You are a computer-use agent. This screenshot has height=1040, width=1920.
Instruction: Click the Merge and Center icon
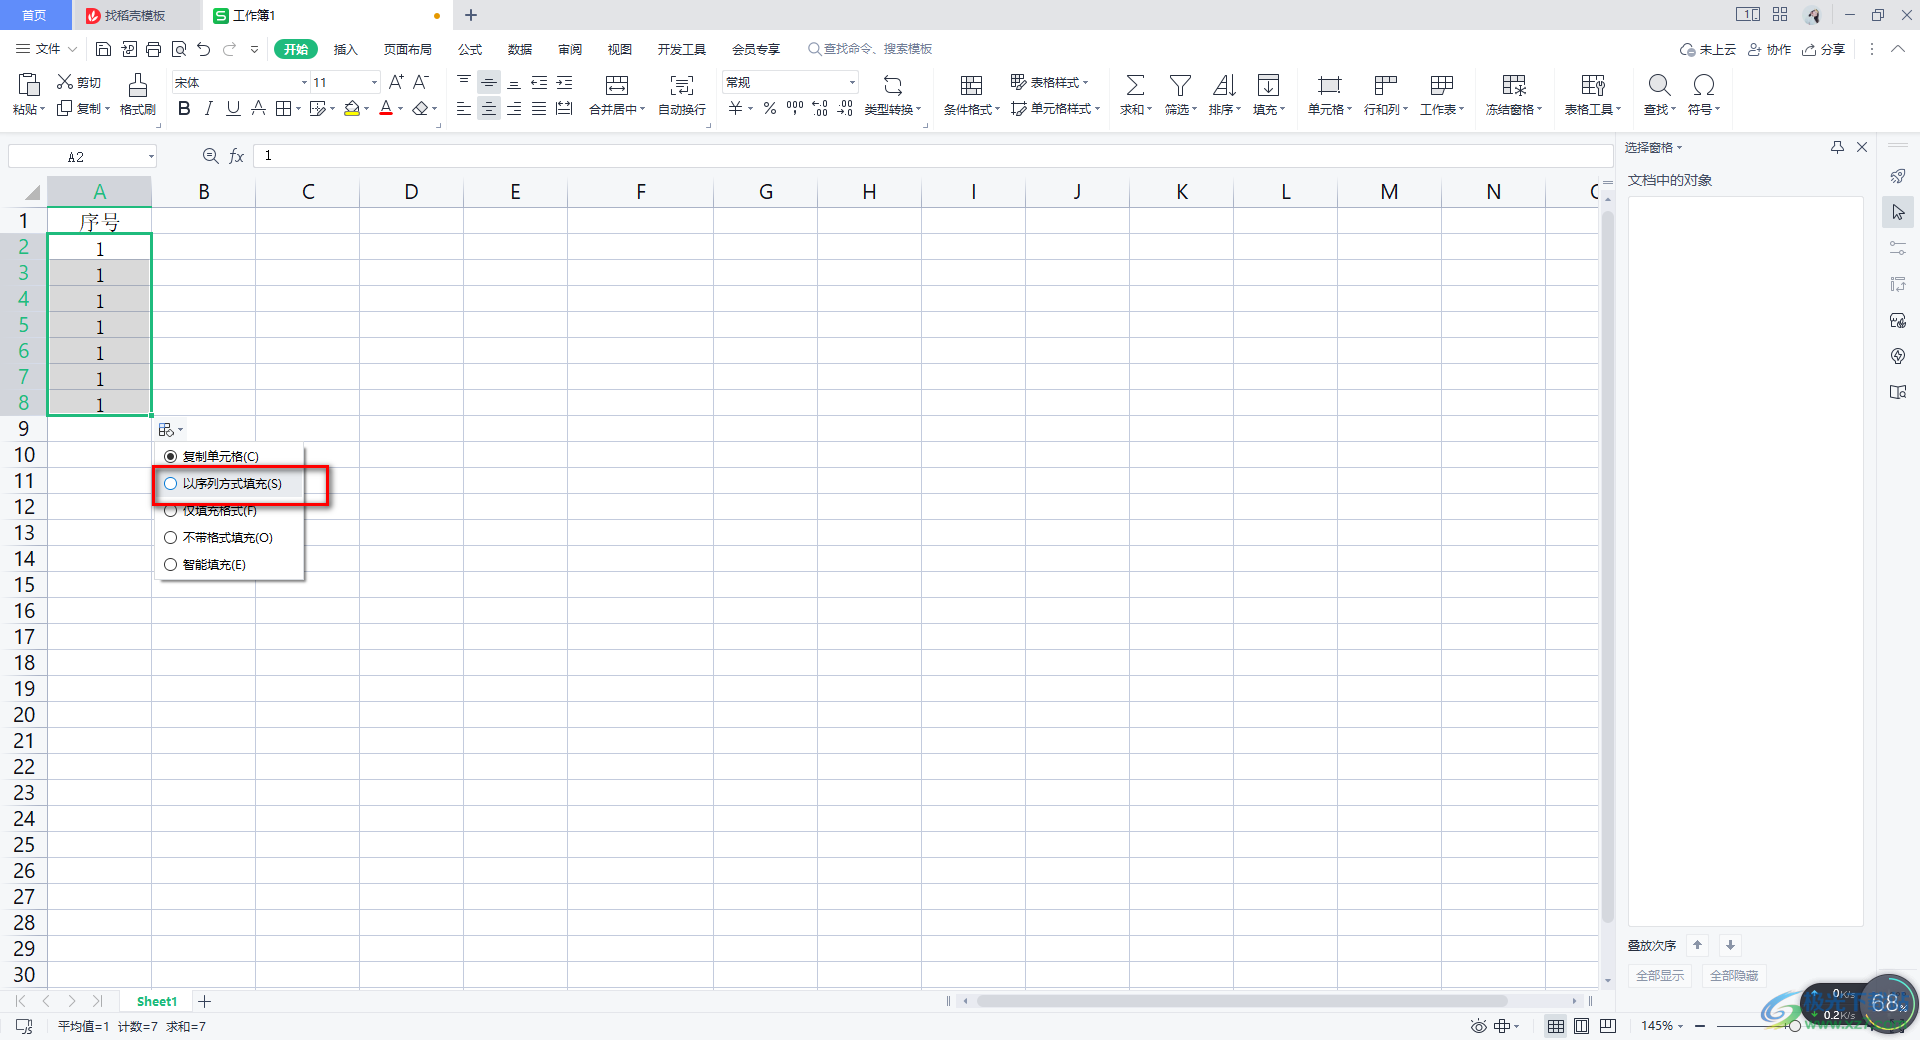point(617,85)
